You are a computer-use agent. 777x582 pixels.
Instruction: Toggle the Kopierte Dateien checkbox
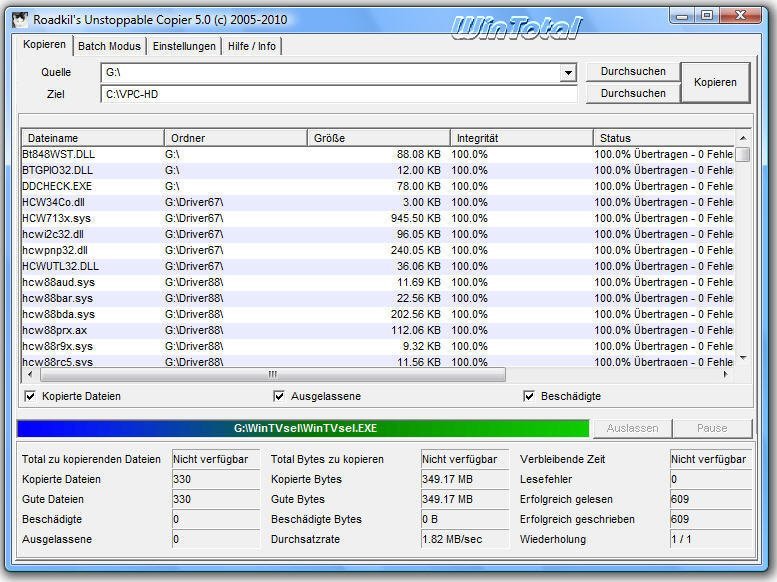[29, 396]
